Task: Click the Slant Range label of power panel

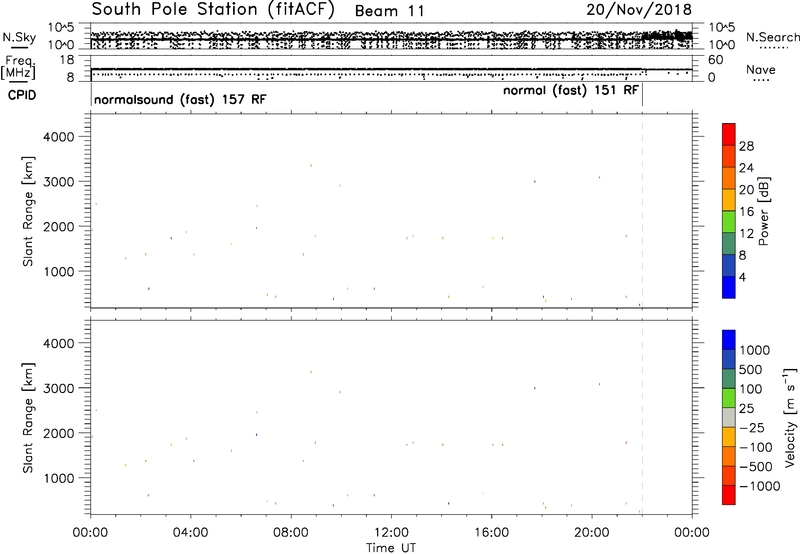Action: click(x=28, y=211)
